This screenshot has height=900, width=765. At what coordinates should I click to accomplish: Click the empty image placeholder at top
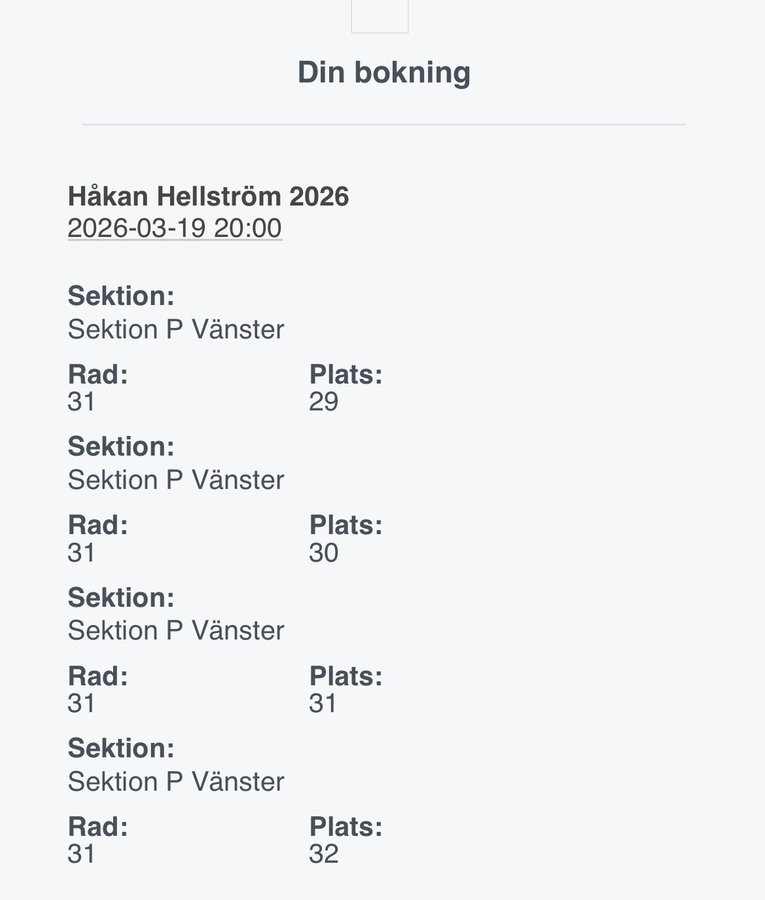point(380,16)
